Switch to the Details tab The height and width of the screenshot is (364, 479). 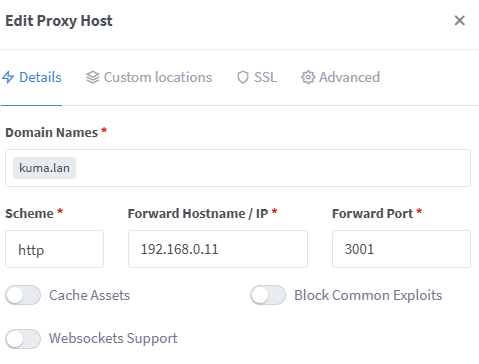(32, 77)
